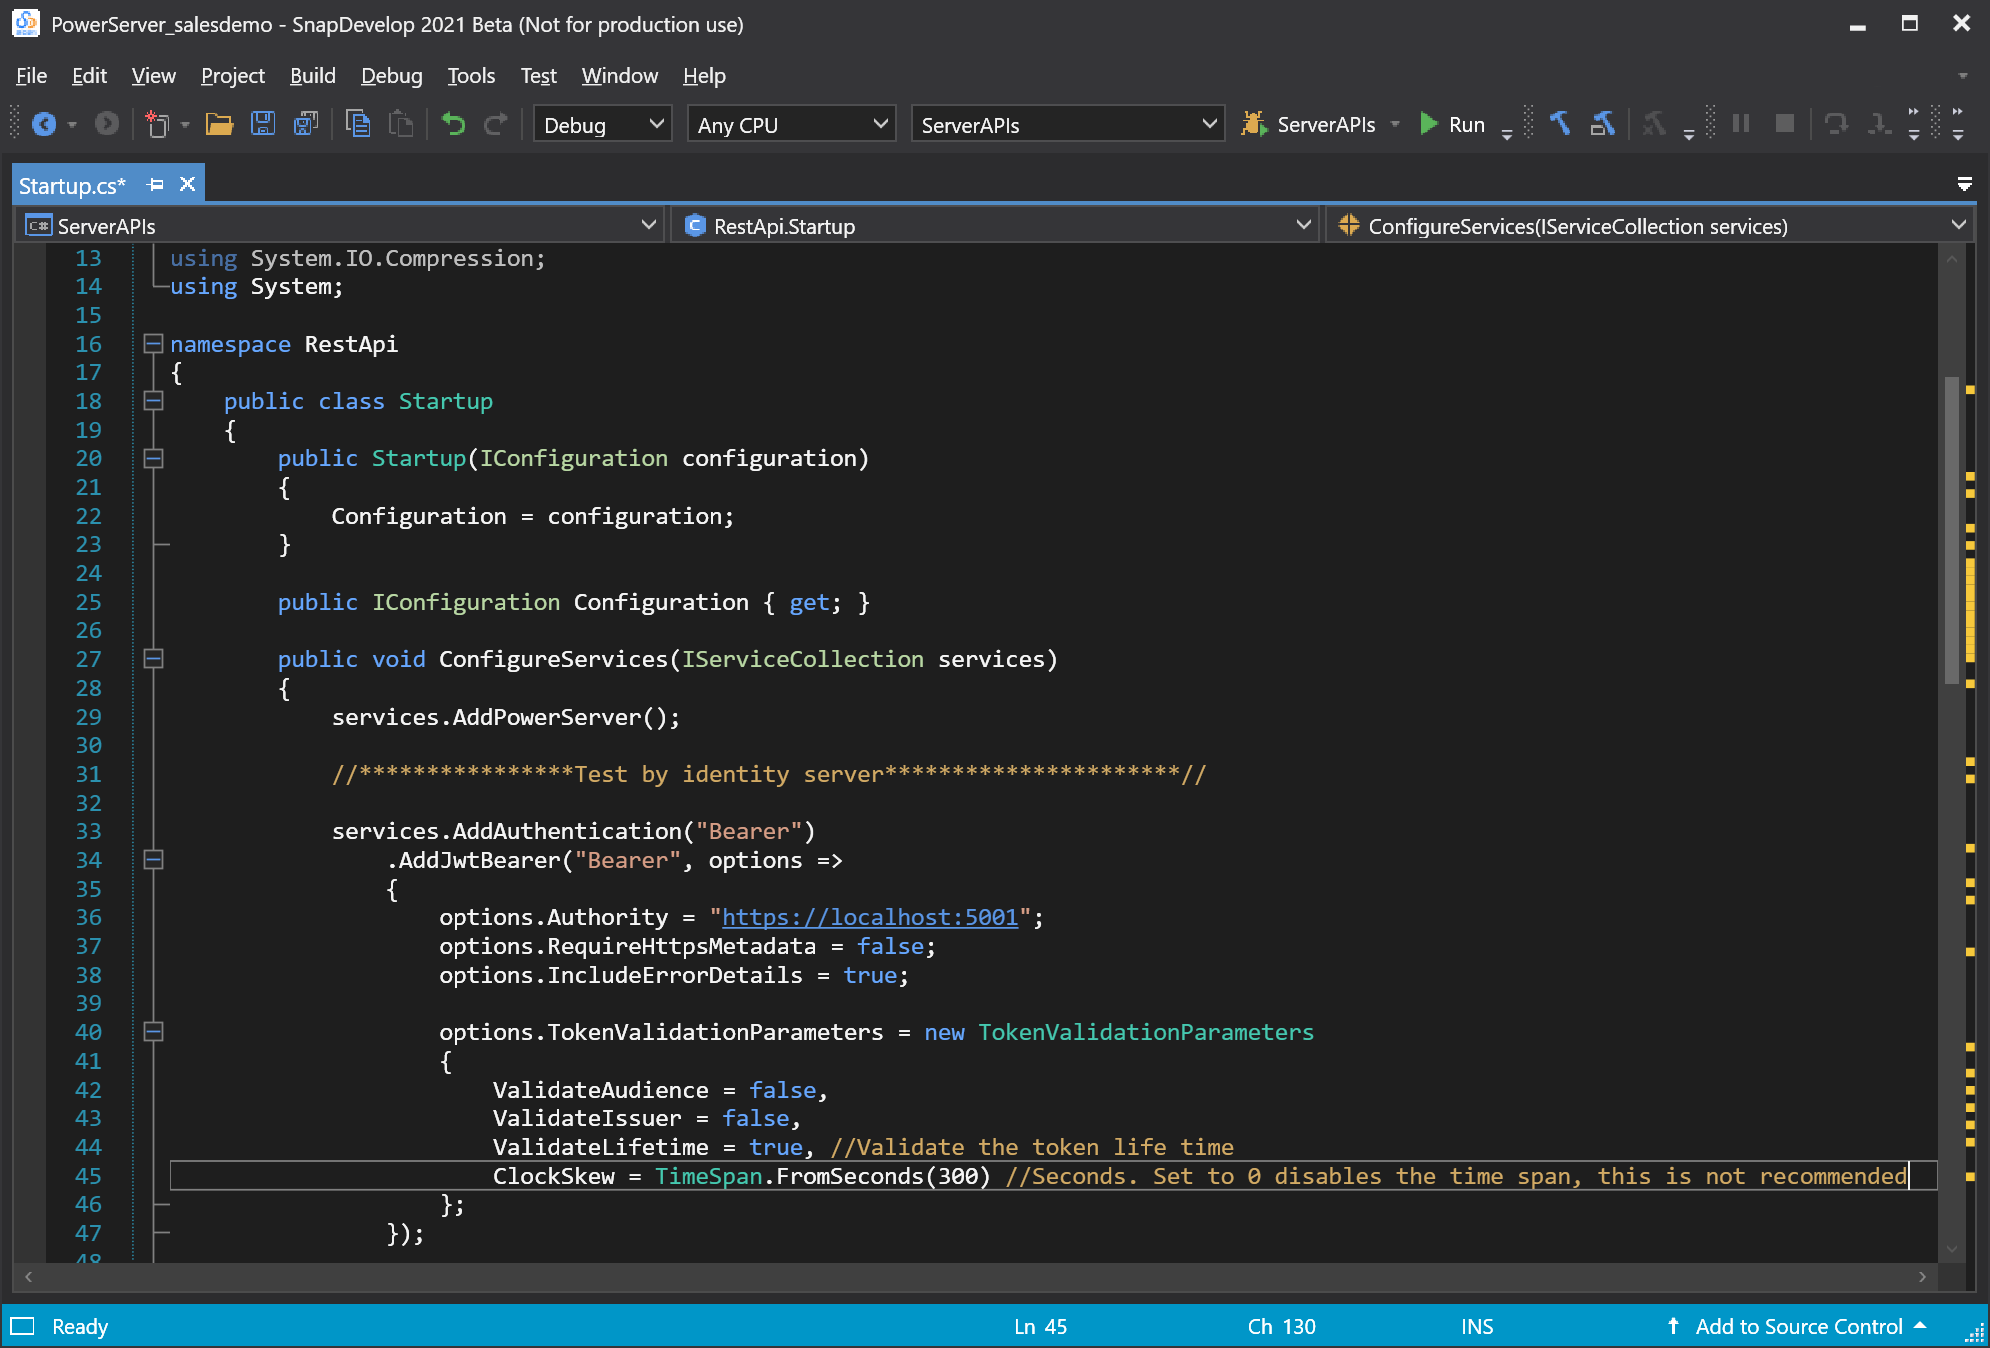Follow the https://localhost:5001 link
The width and height of the screenshot is (1990, 1348).
coord(869,917)
